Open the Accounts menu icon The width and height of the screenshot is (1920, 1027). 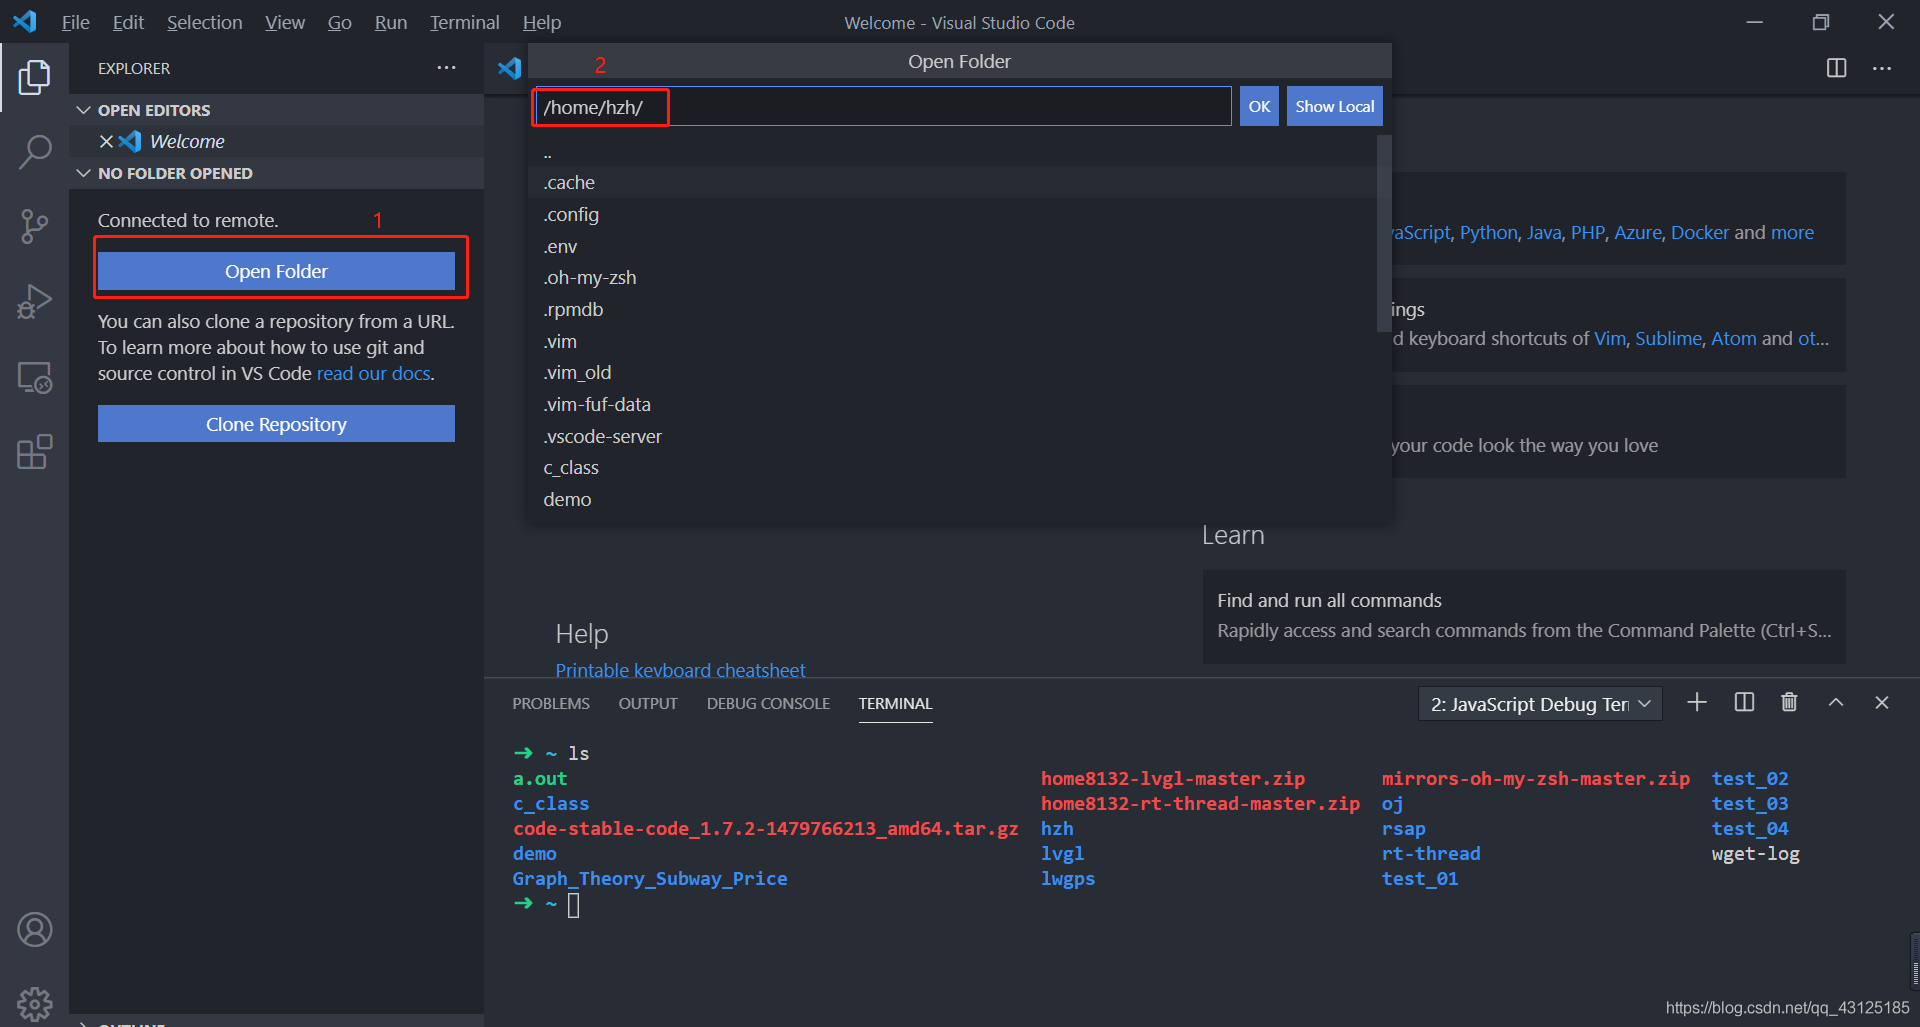[x=34, y=930]
